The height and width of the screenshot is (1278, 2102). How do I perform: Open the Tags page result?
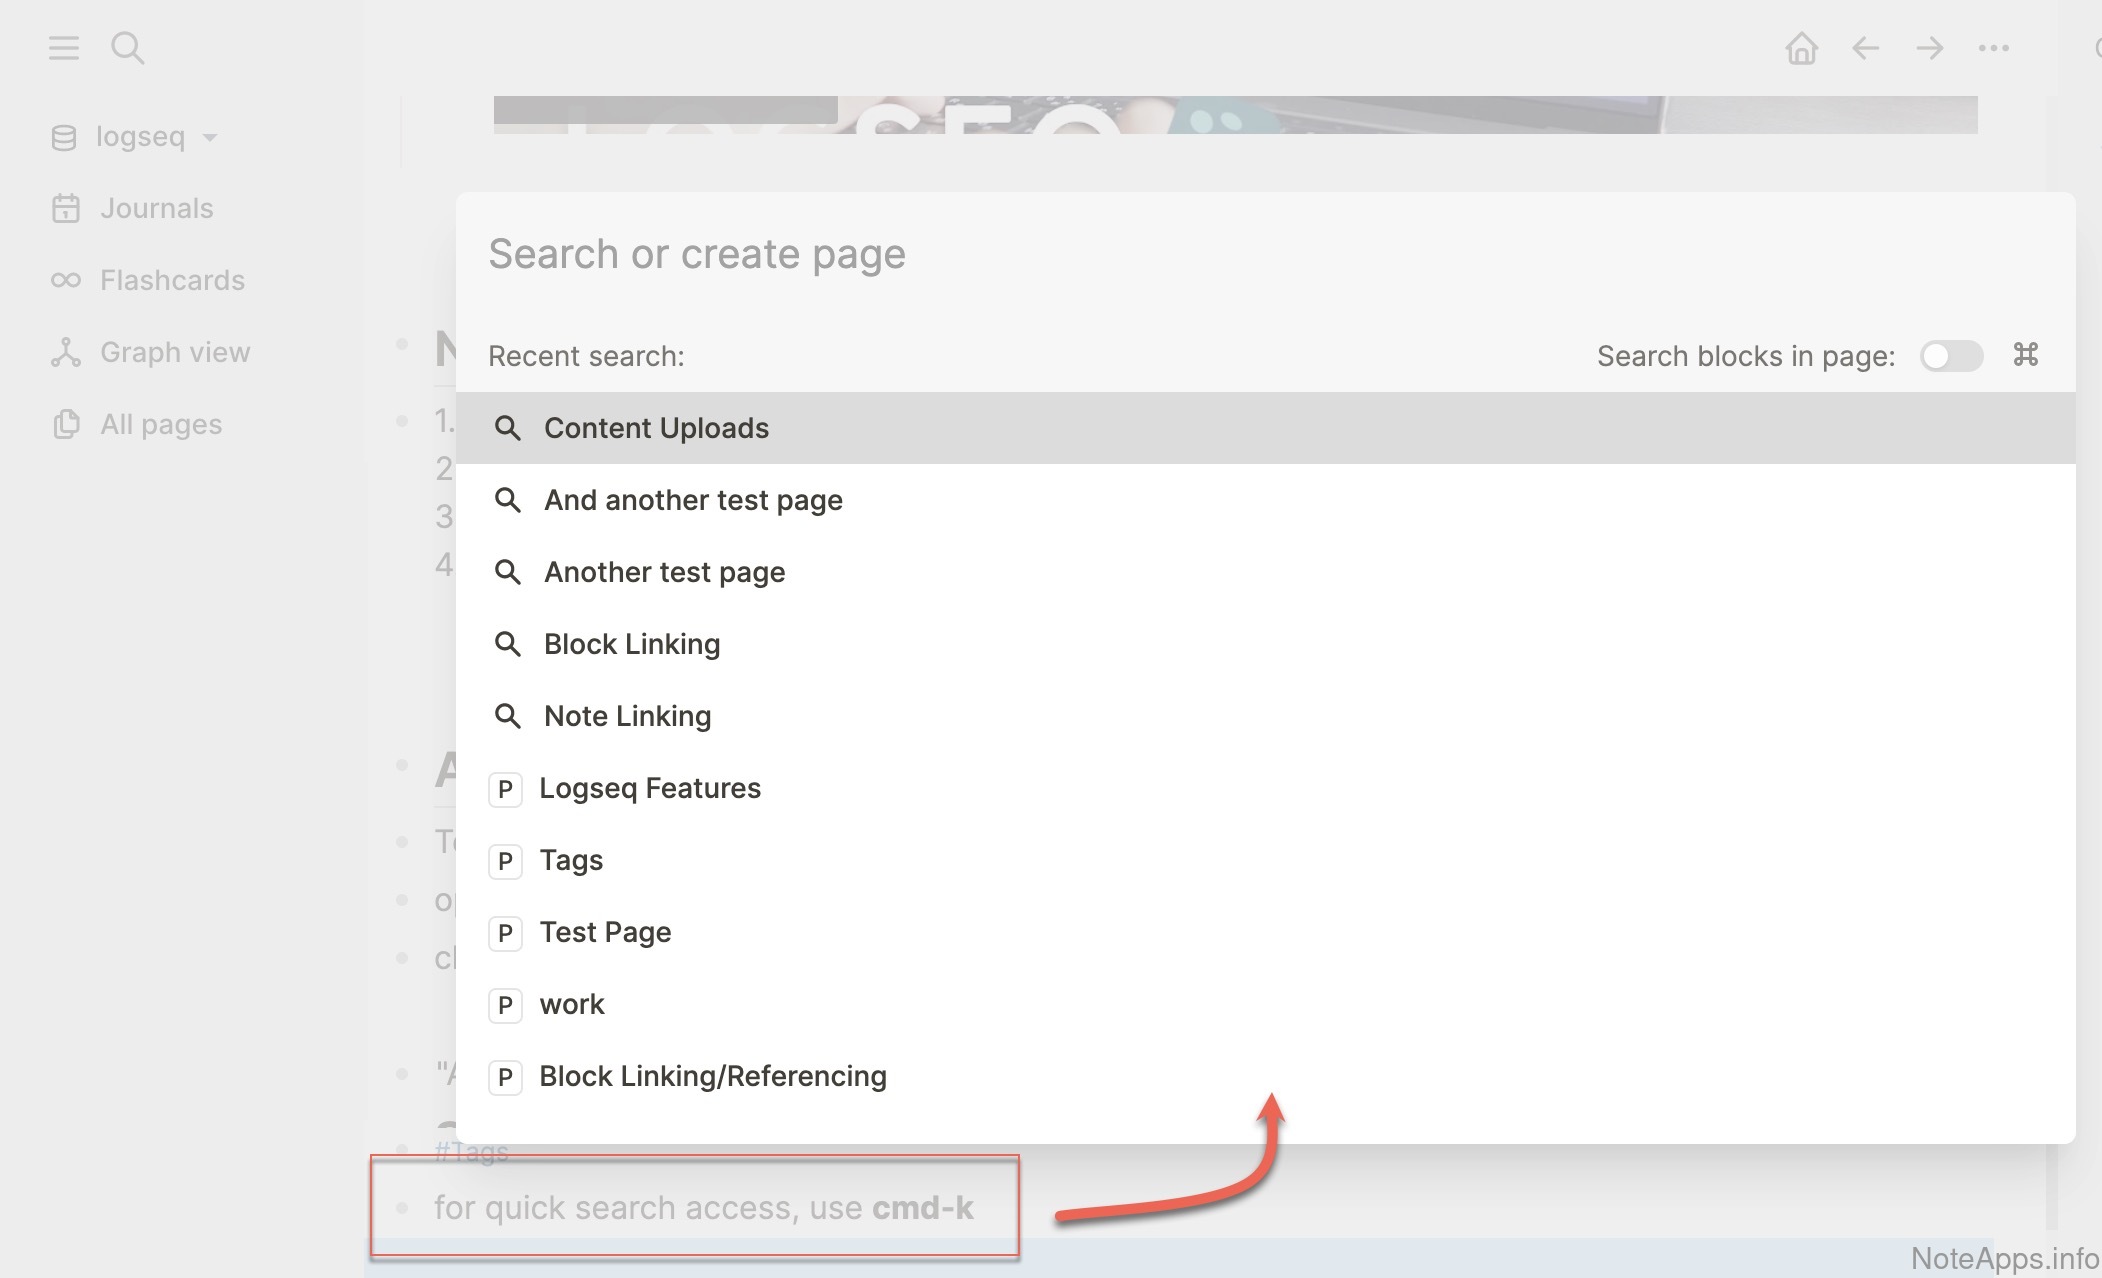click(571, 860)
